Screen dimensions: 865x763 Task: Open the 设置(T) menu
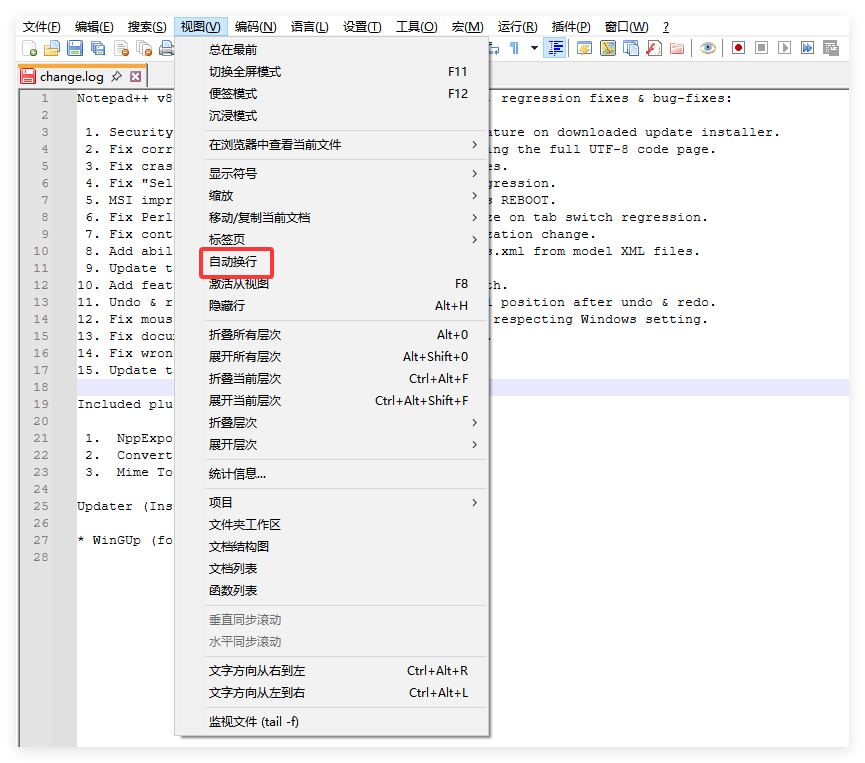coord(362,27)
